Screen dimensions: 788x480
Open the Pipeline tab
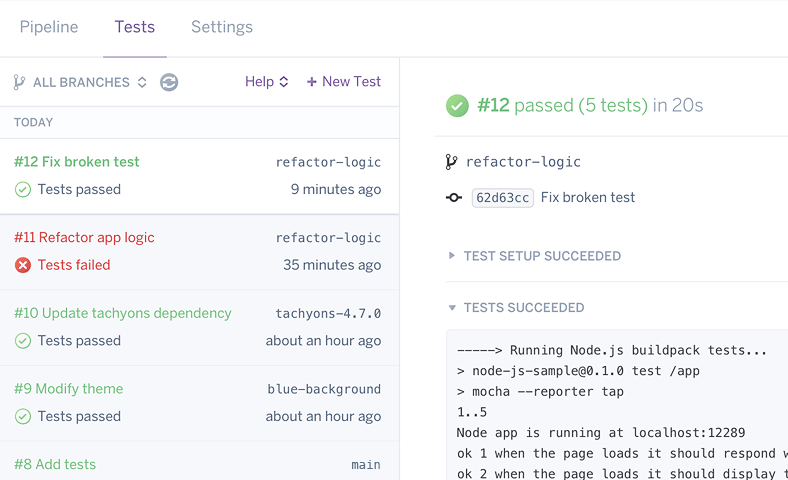(x=49, y=27)
